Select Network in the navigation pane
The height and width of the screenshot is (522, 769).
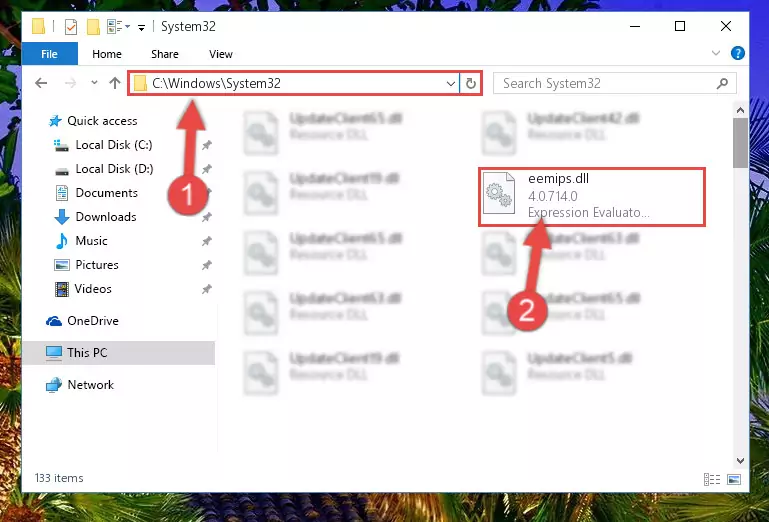[x=91, y=385]
